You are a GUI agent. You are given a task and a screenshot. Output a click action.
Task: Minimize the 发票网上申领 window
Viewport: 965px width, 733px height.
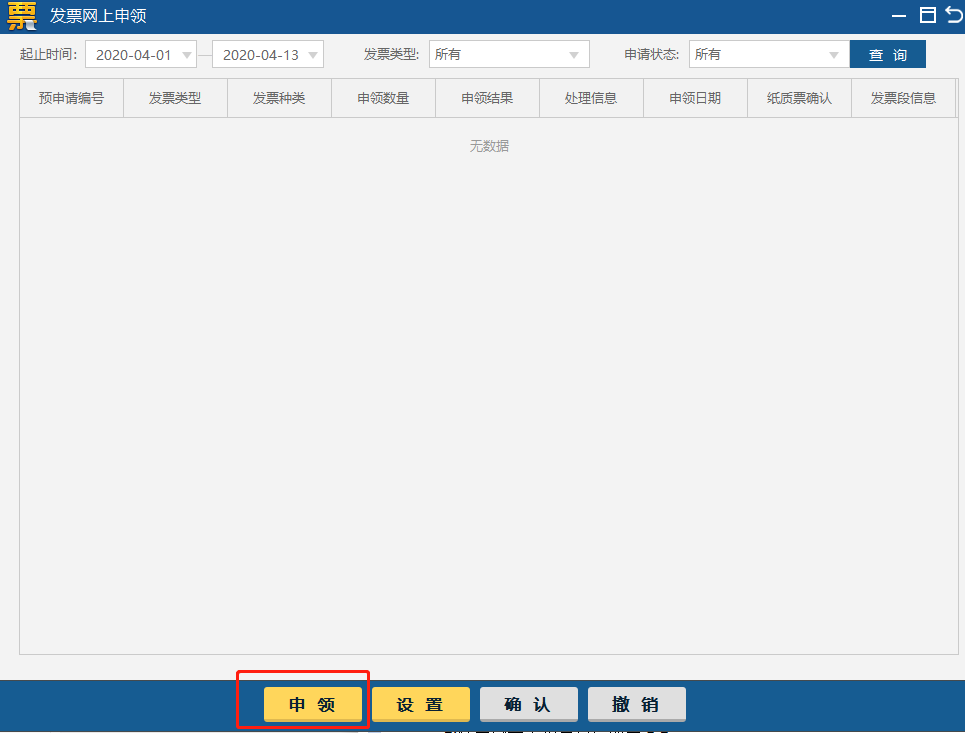(899, 16)
